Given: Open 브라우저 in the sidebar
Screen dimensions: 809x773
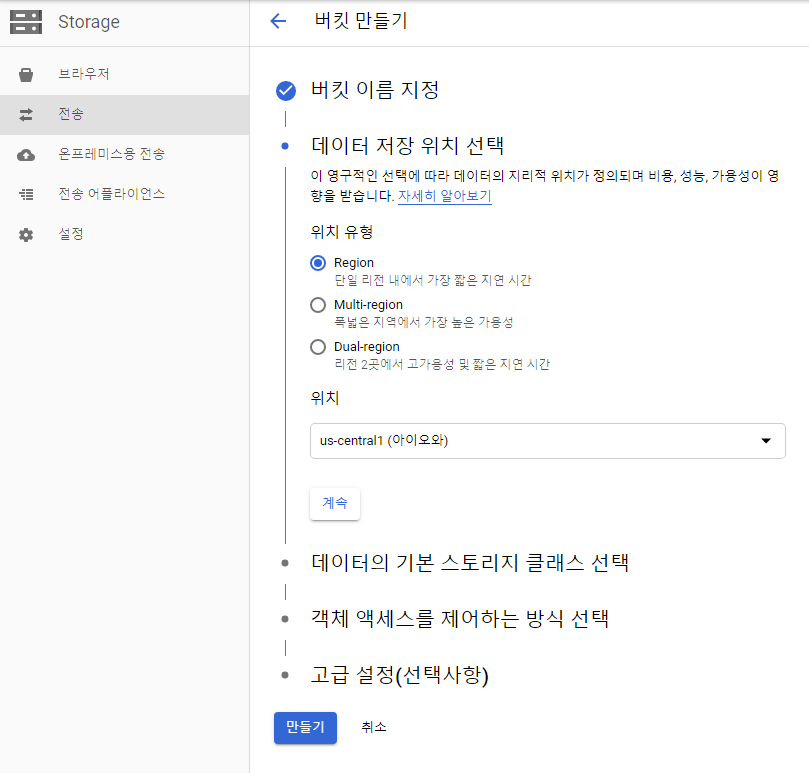Looking at the screenshot, I should pos(124,75).
